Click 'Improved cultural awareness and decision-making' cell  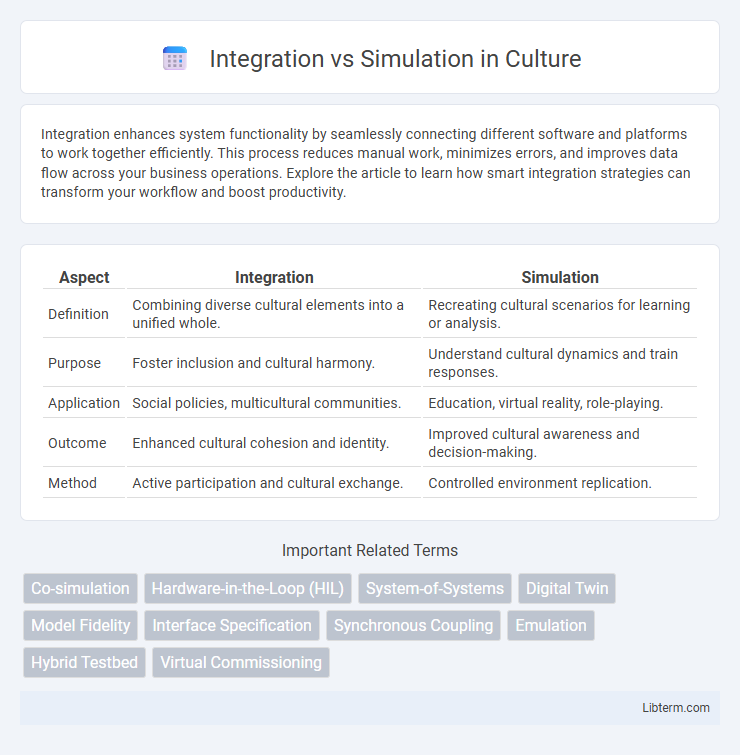point(560,443)
